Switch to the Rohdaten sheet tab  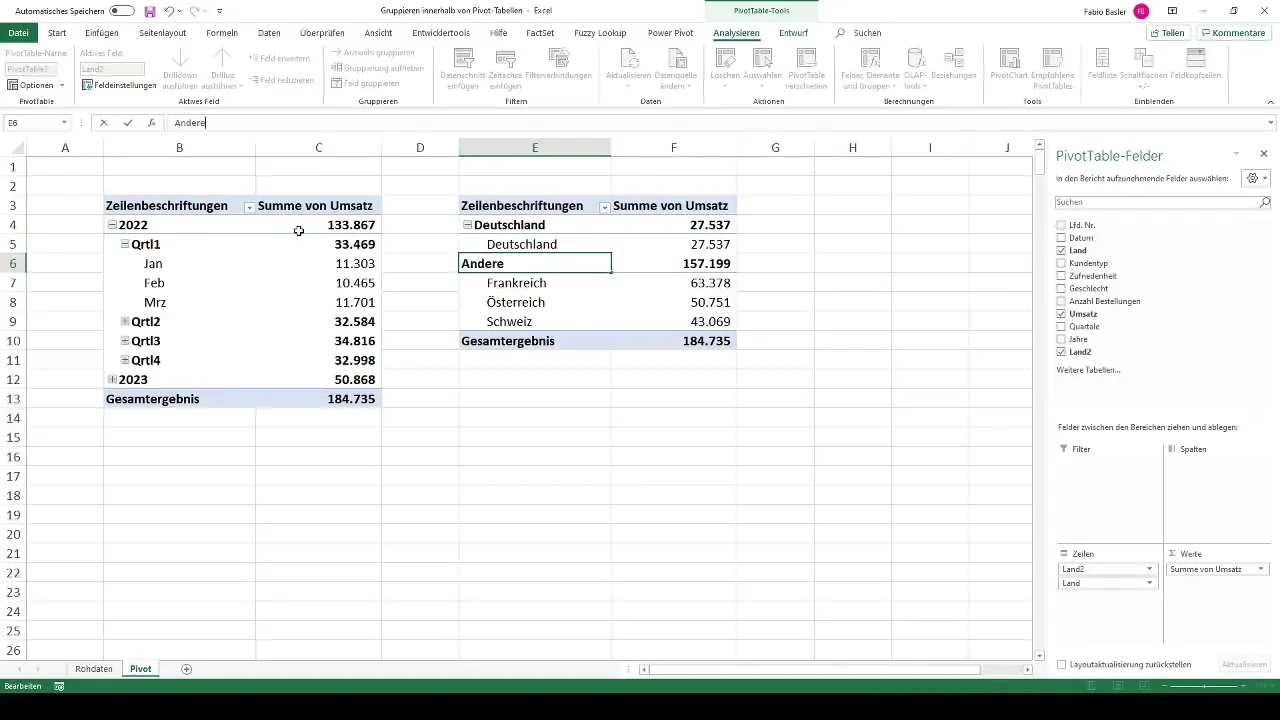click(x=94, y=669)
